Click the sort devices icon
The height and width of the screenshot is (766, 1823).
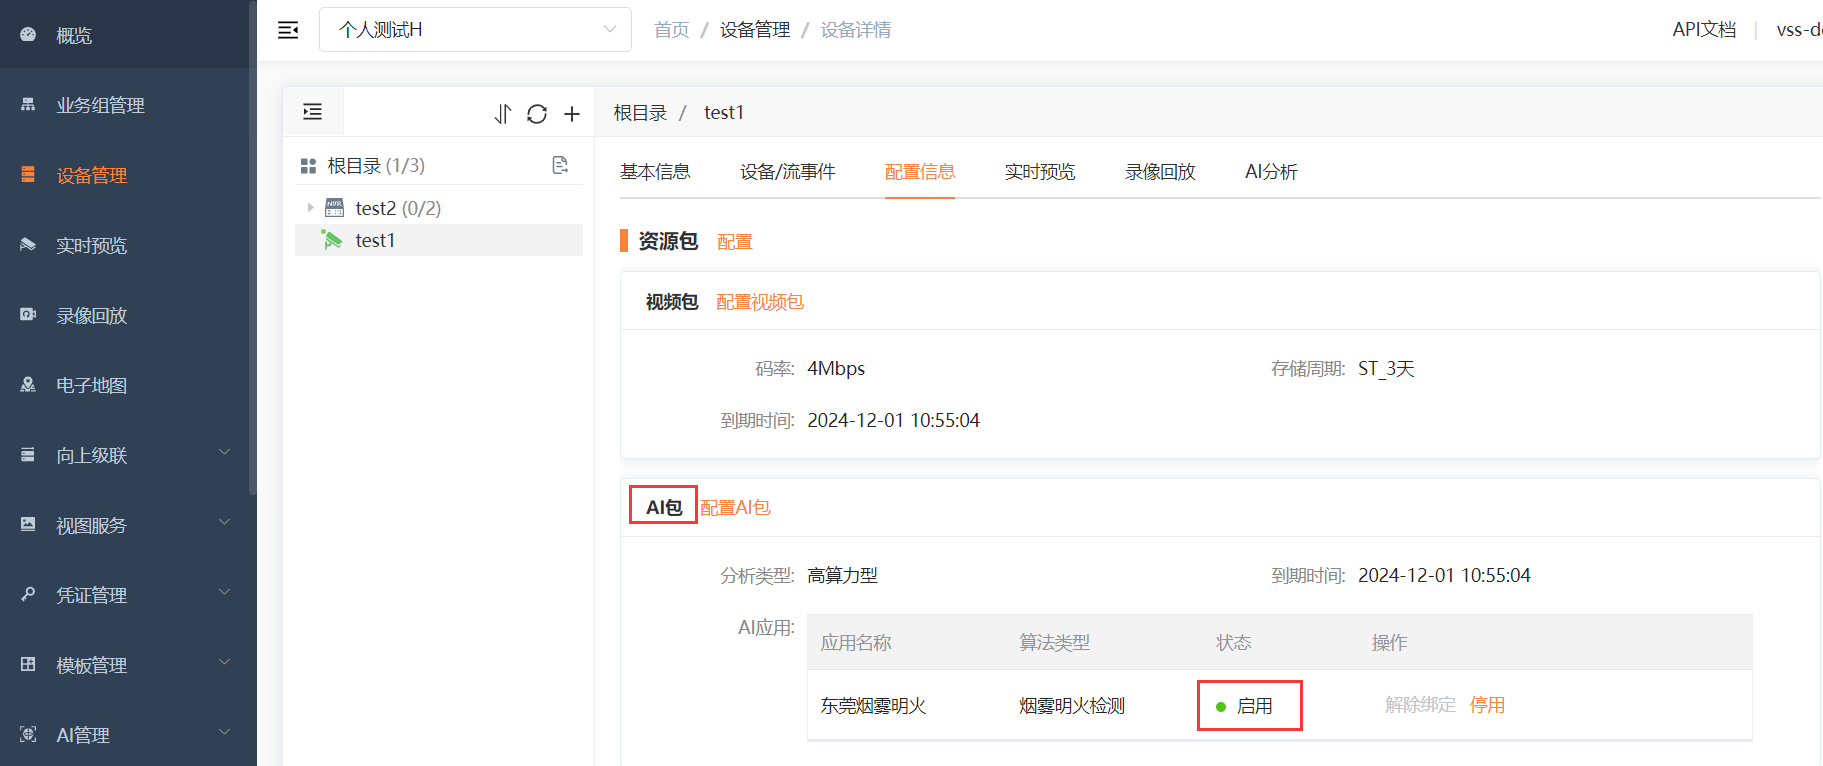[502, 114]
